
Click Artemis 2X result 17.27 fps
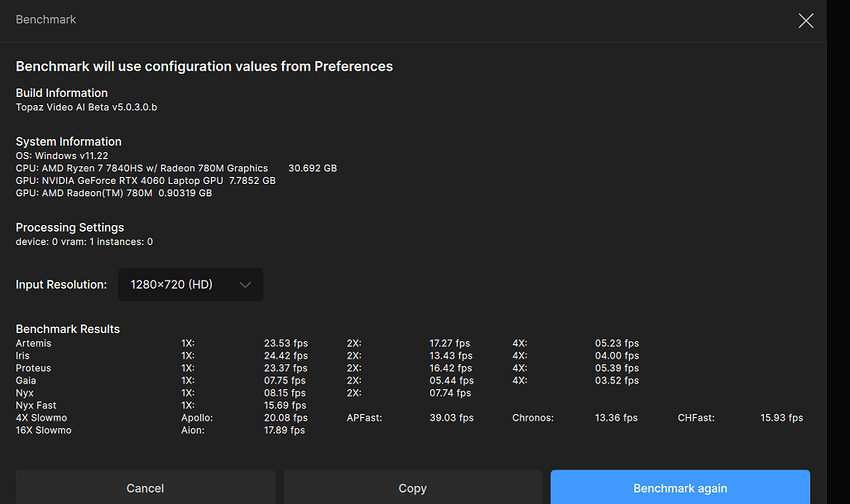click(x=449, y=343)
